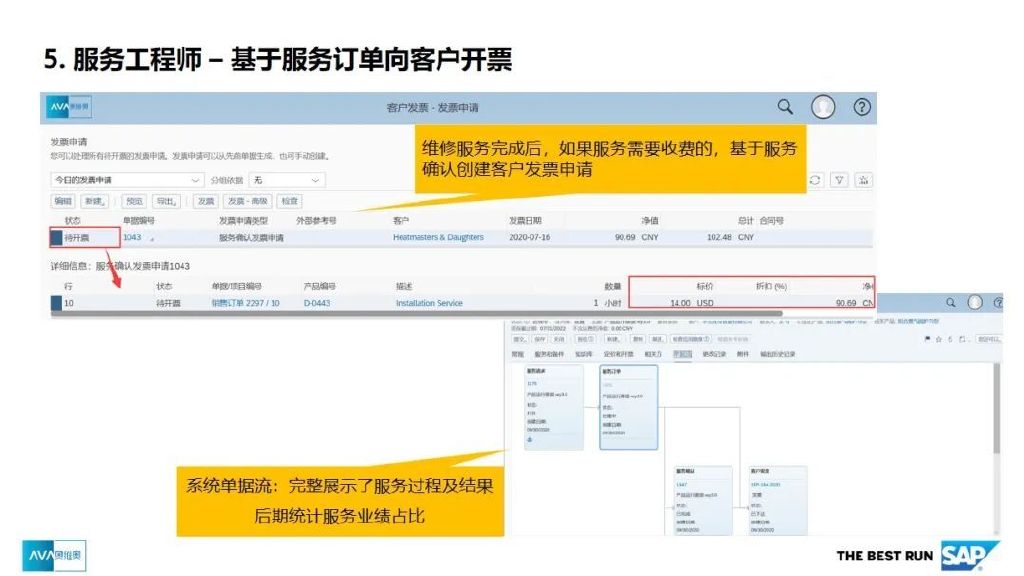Viewport: 1024px width, 576px height.
Task: Open the 今日的发票申请 view dropdown
Action: 126,180
